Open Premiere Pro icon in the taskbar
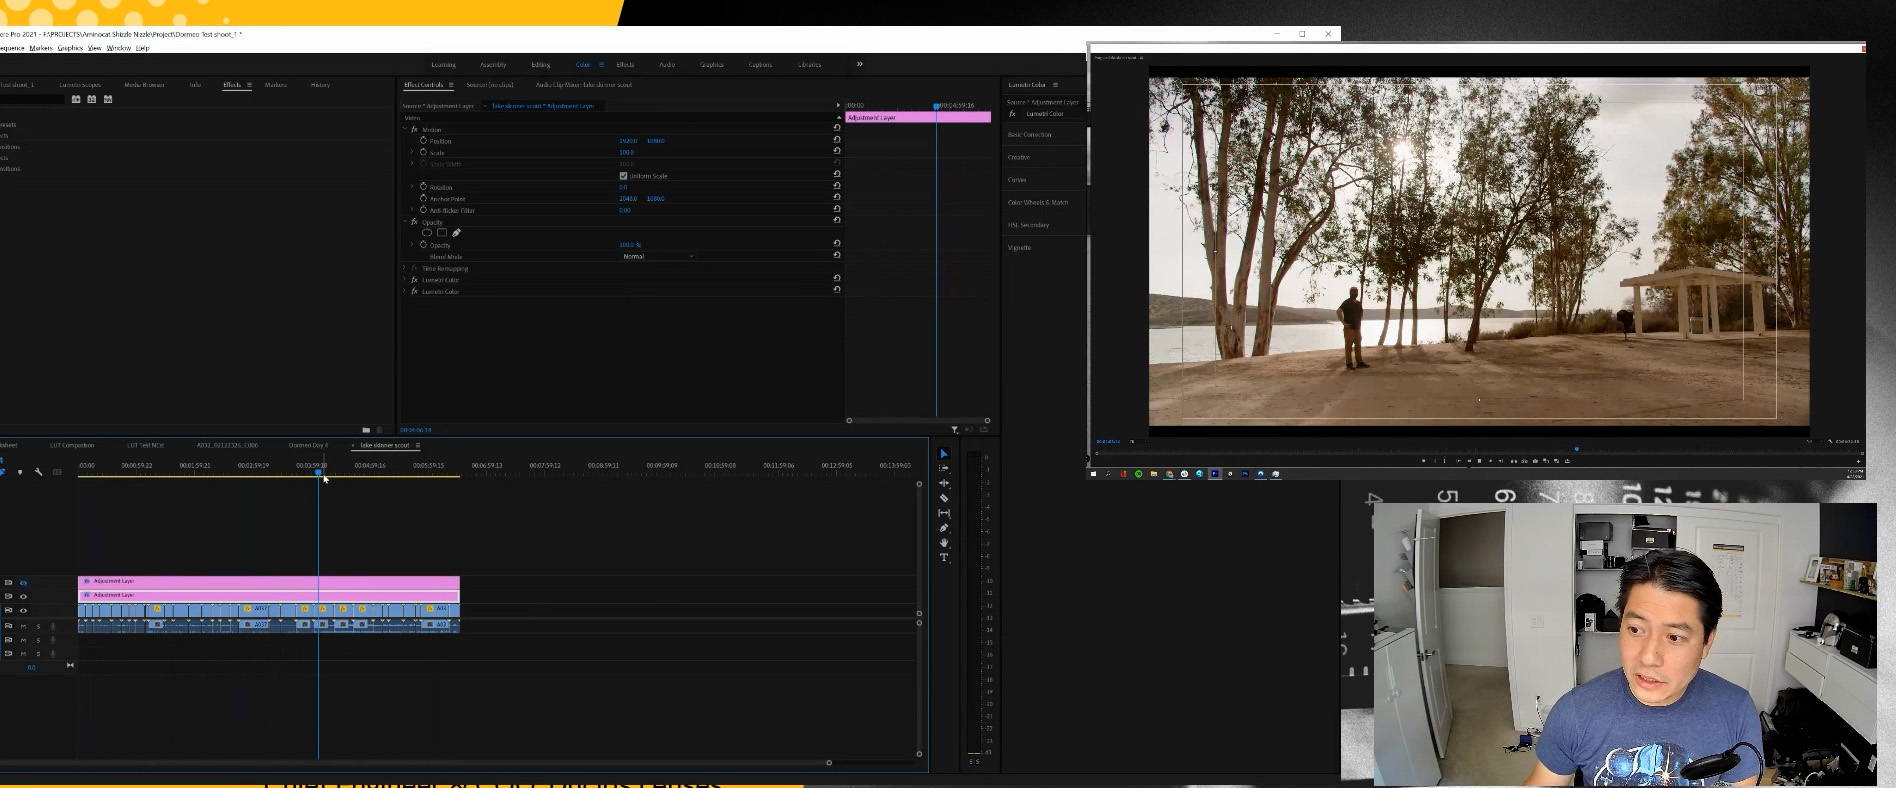 point(1214,474)
